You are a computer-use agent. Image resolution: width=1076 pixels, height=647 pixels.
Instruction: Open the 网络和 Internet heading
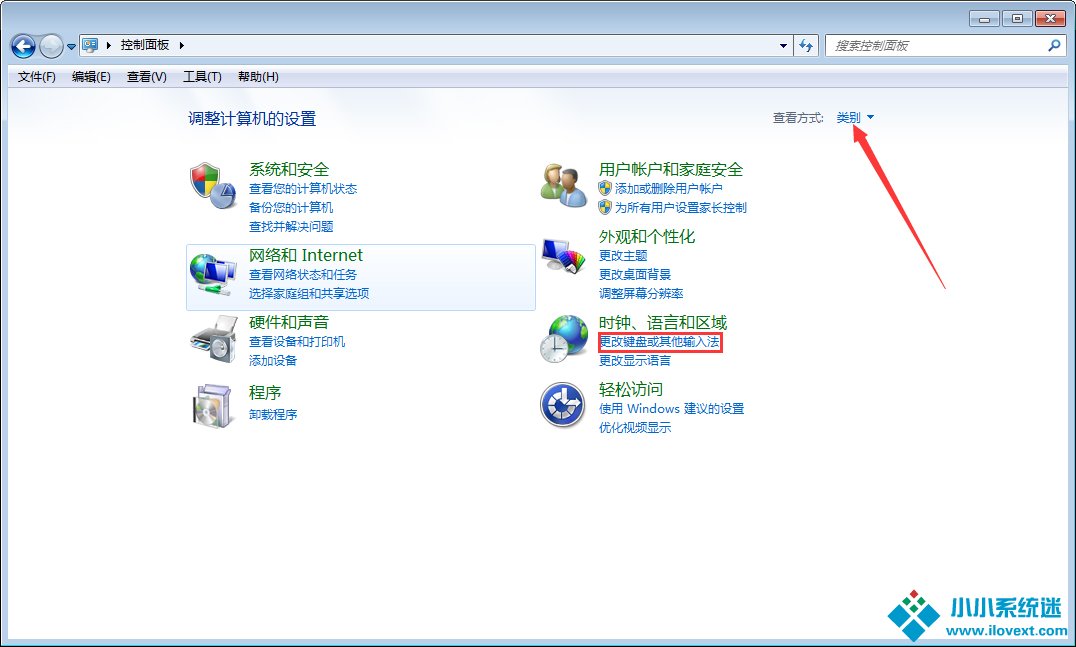[x=305, y=255]
